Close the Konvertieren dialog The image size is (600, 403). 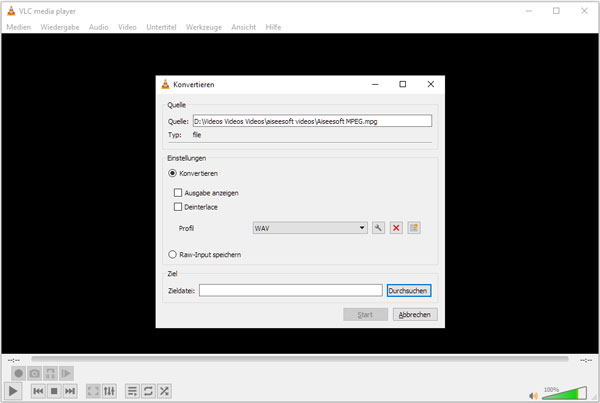pyautogui.click(x=430, y=84)
